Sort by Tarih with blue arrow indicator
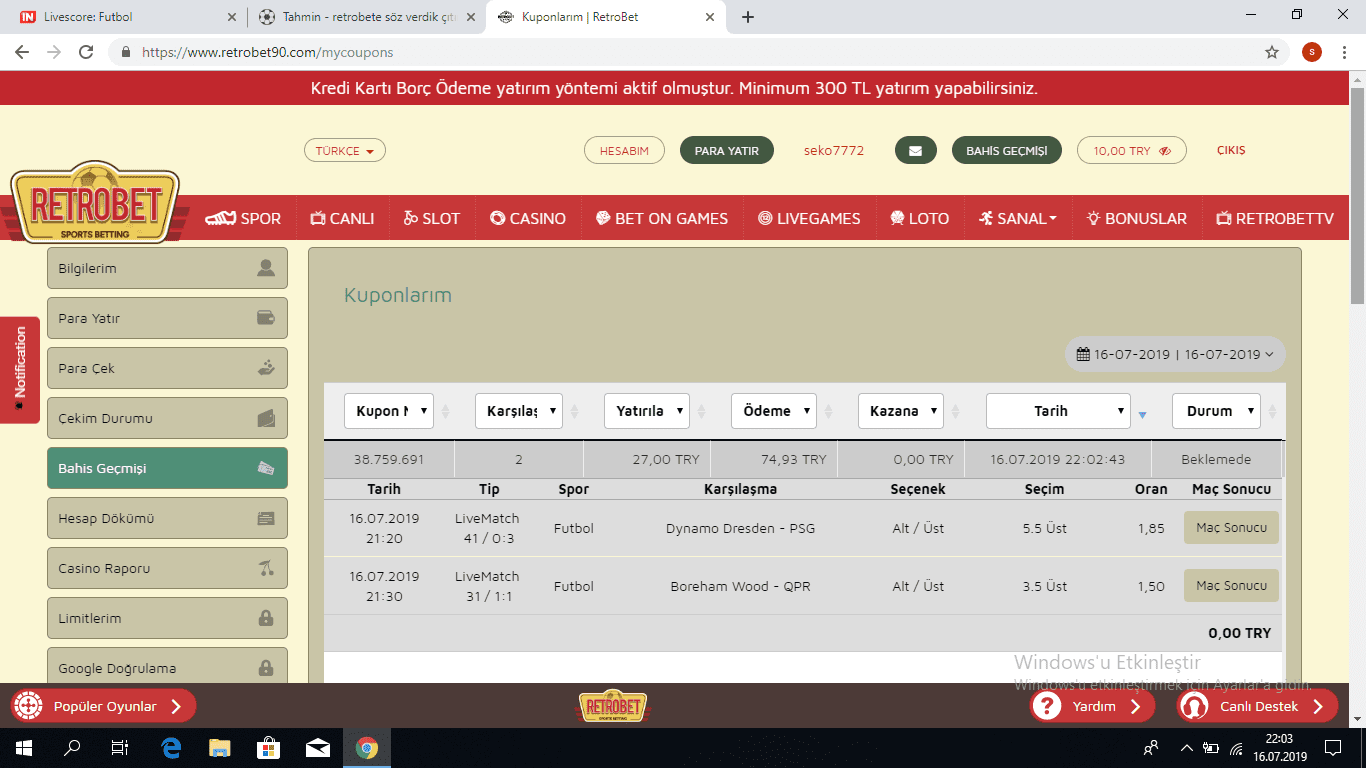The width and height of the screenshot is (1366, 768). [x=1143, y=415]
